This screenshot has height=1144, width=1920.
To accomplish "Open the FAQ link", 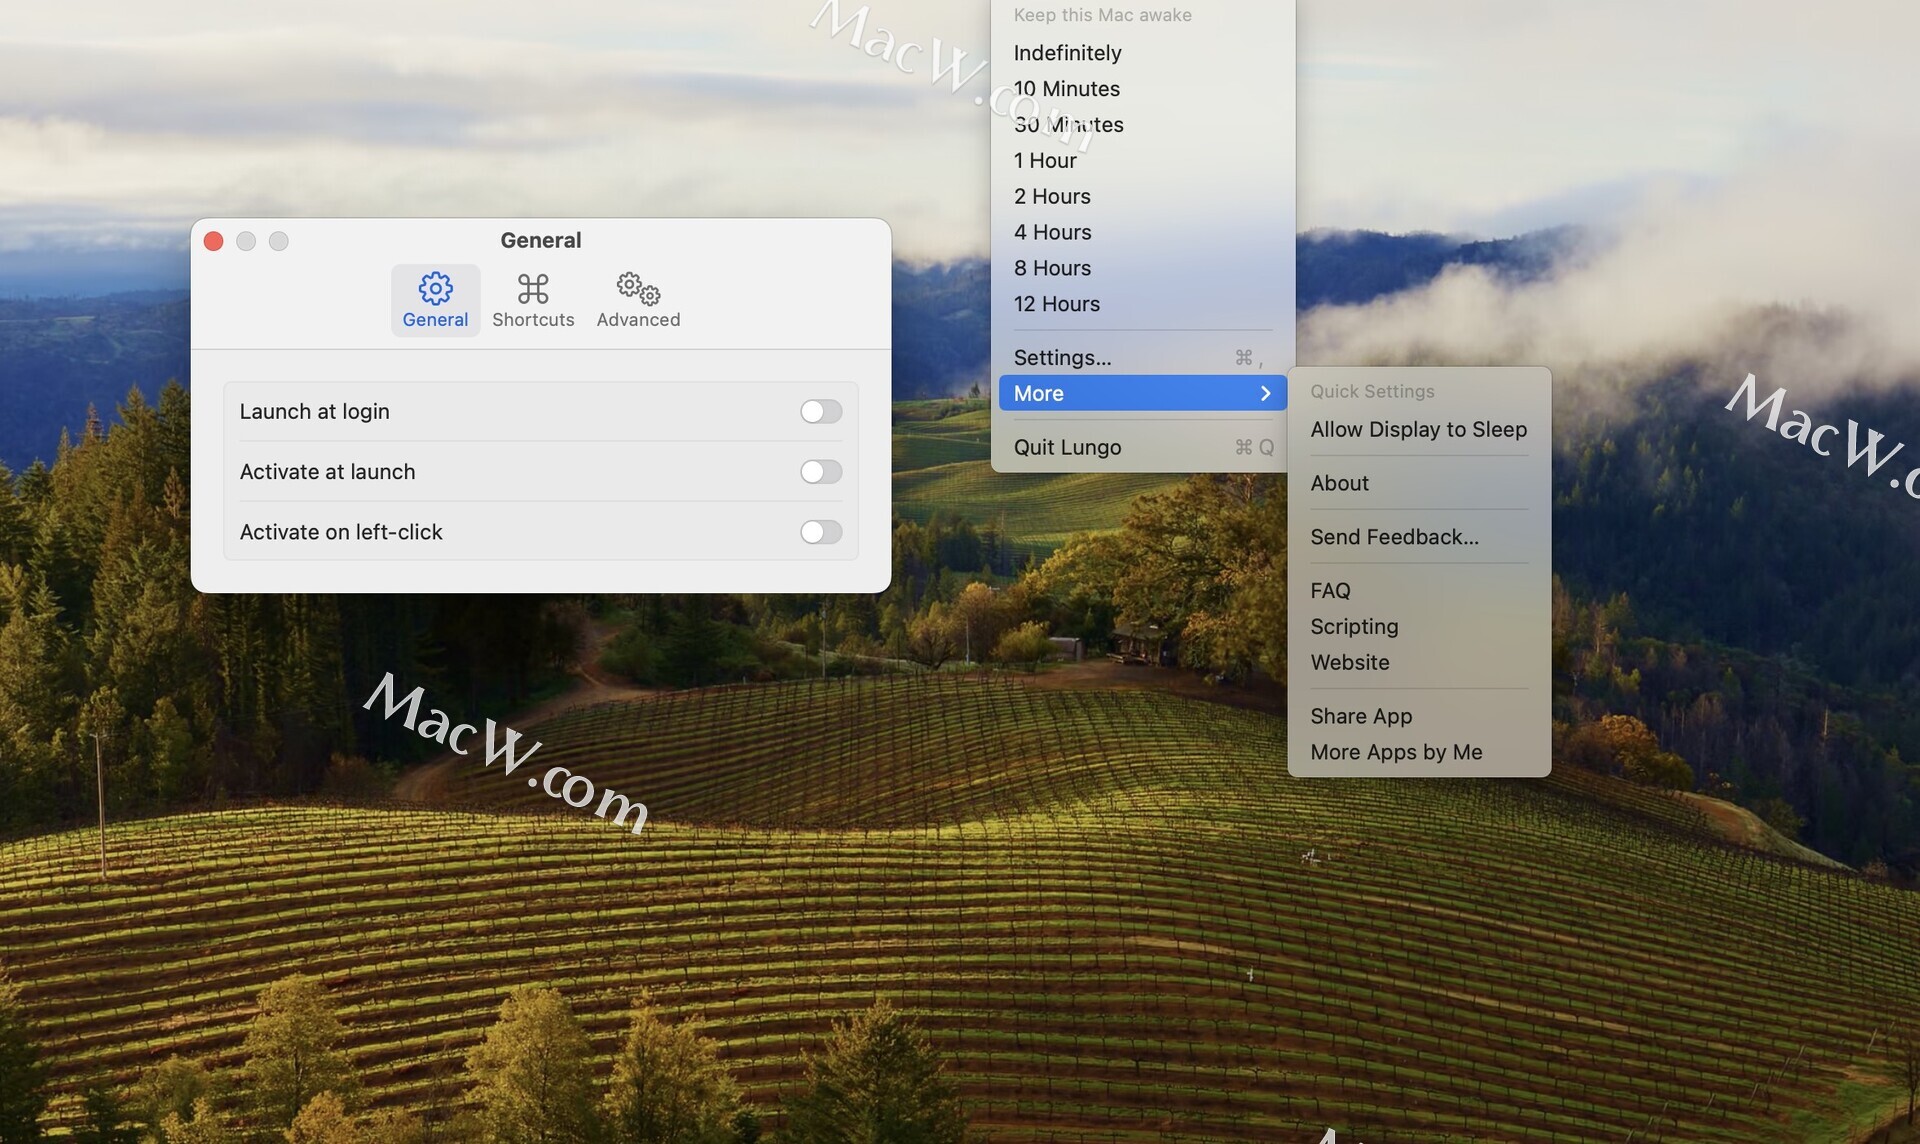I will pyautogui.click(x=1330, y=591).
